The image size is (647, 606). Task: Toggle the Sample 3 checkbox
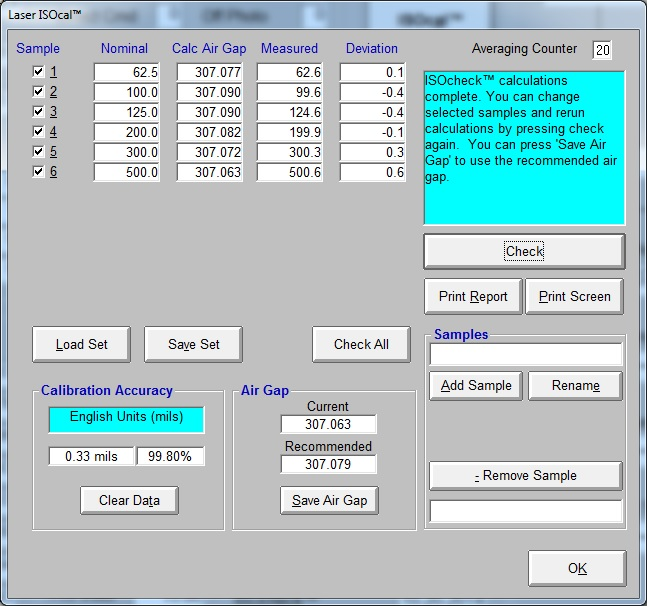[x=38, y=111]
